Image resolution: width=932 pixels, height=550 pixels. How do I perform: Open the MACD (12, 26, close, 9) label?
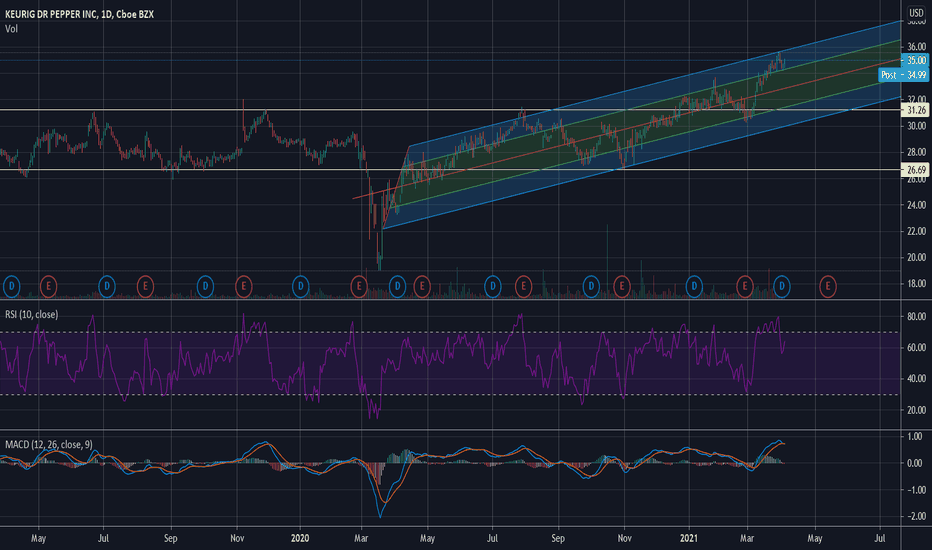click(x=49, y=445)
